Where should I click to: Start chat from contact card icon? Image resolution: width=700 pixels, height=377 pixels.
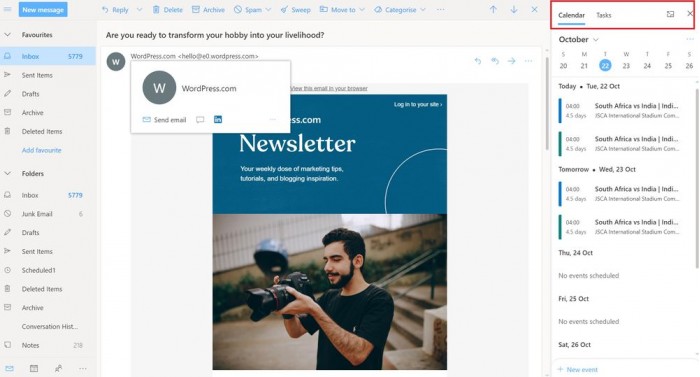(x=200, y=120)
